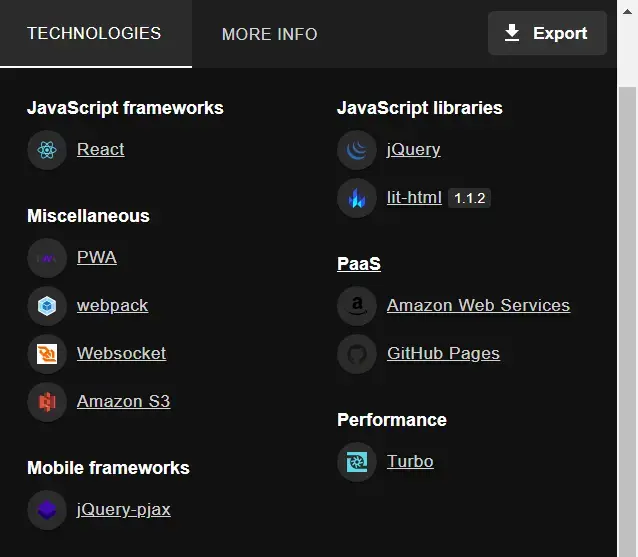Image resolution: width=638 pixels, height=557 pixels.
Task: Open the PaaS category link
Action: coord(359,263)
